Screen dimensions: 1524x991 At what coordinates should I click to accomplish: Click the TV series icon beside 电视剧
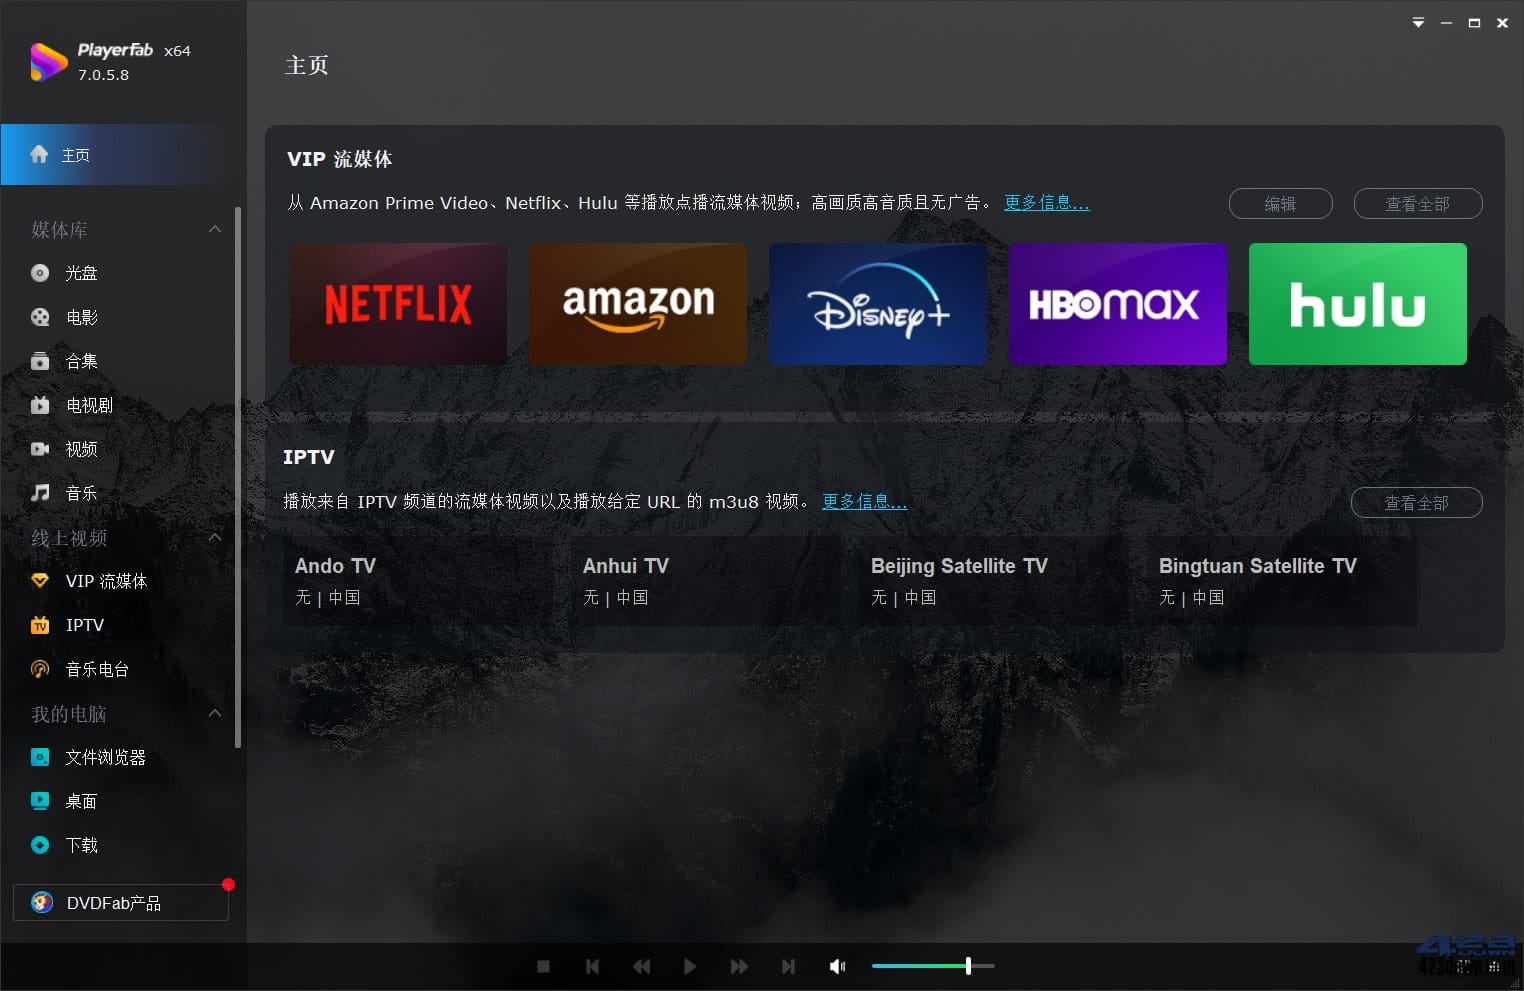(x=40, y=405)
